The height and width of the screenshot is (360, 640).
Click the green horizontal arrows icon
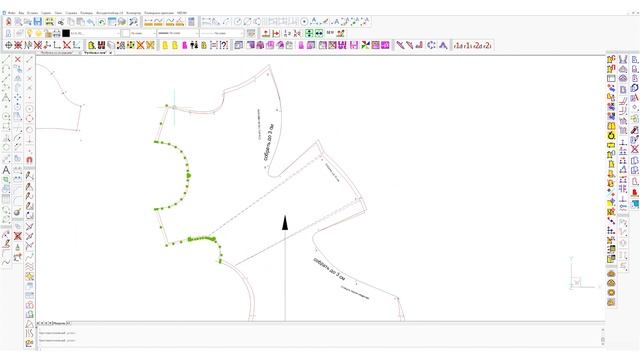[319, 33]
